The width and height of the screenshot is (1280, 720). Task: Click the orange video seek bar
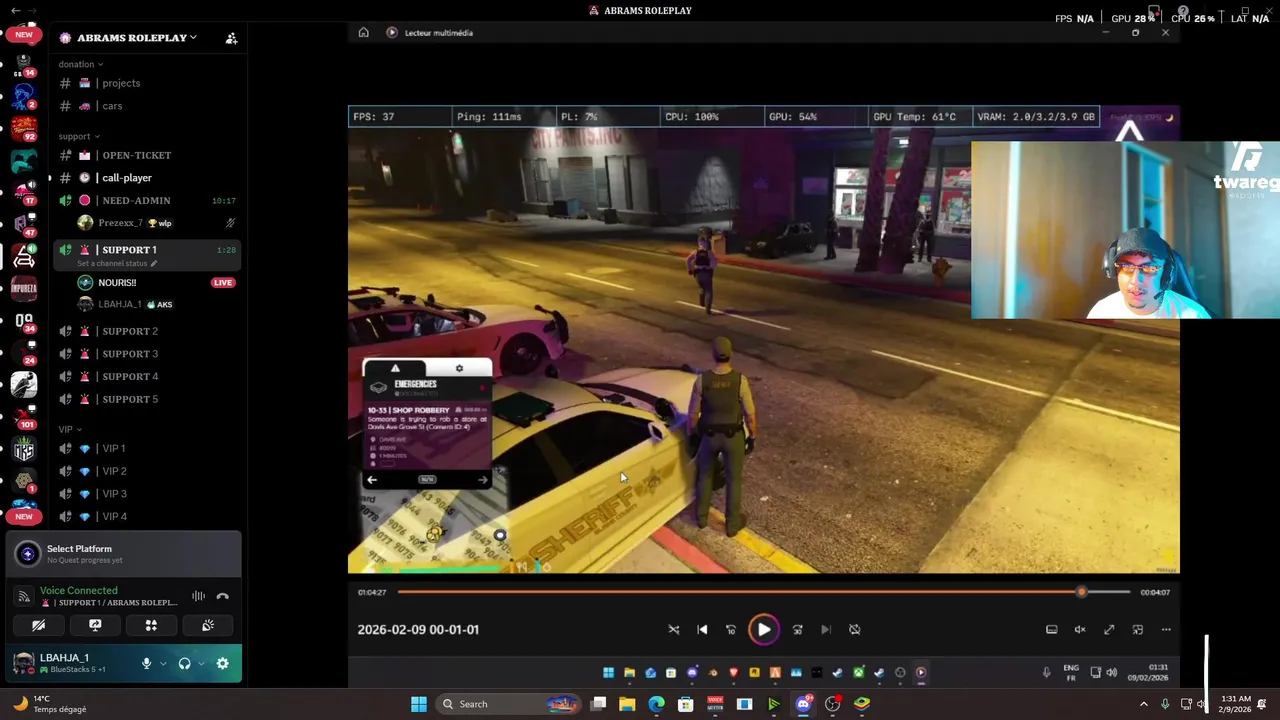764,592
